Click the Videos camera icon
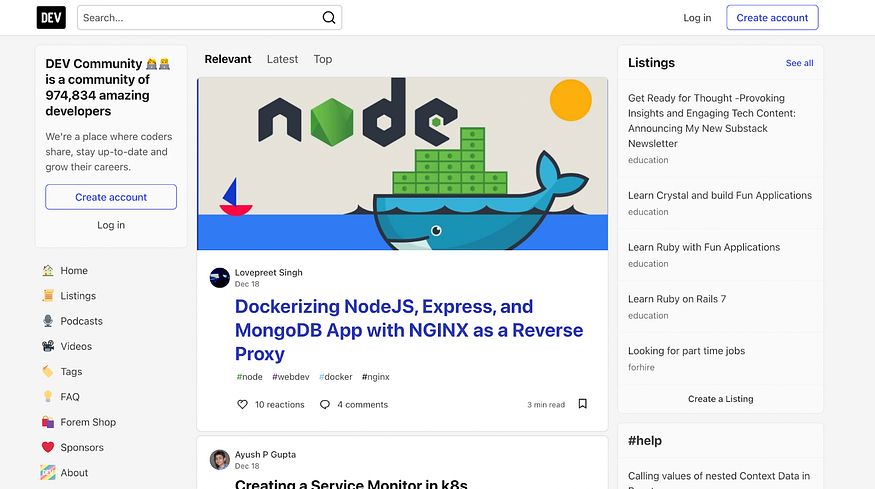This screenshot has width=875, height=489. [48, 346]
